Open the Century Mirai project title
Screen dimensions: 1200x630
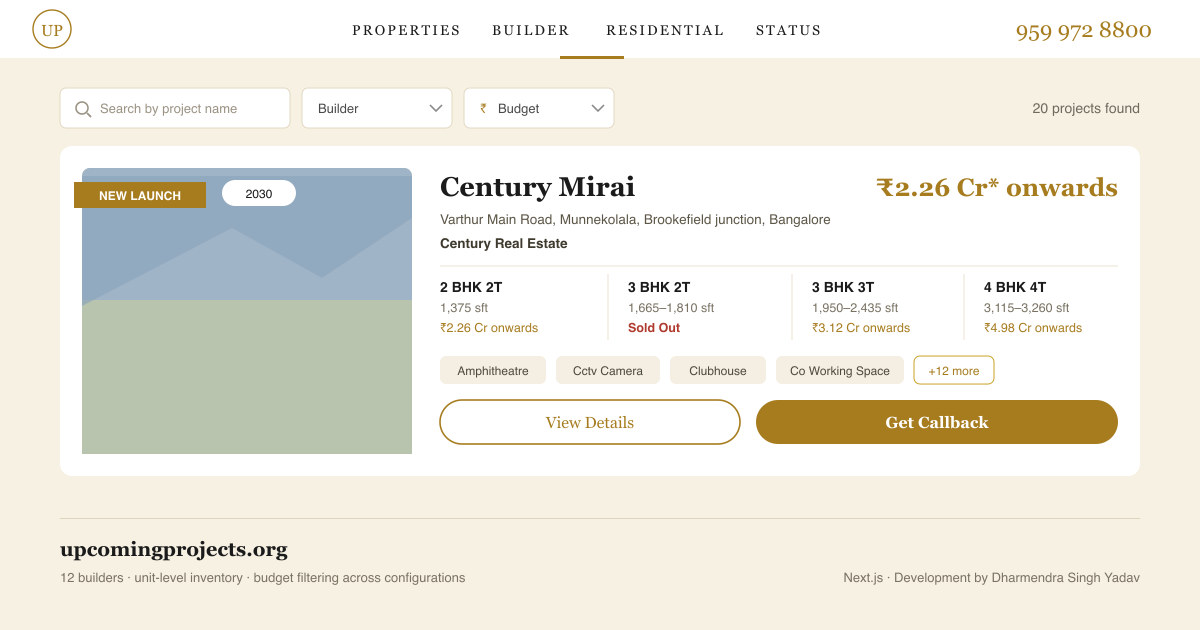537,187
